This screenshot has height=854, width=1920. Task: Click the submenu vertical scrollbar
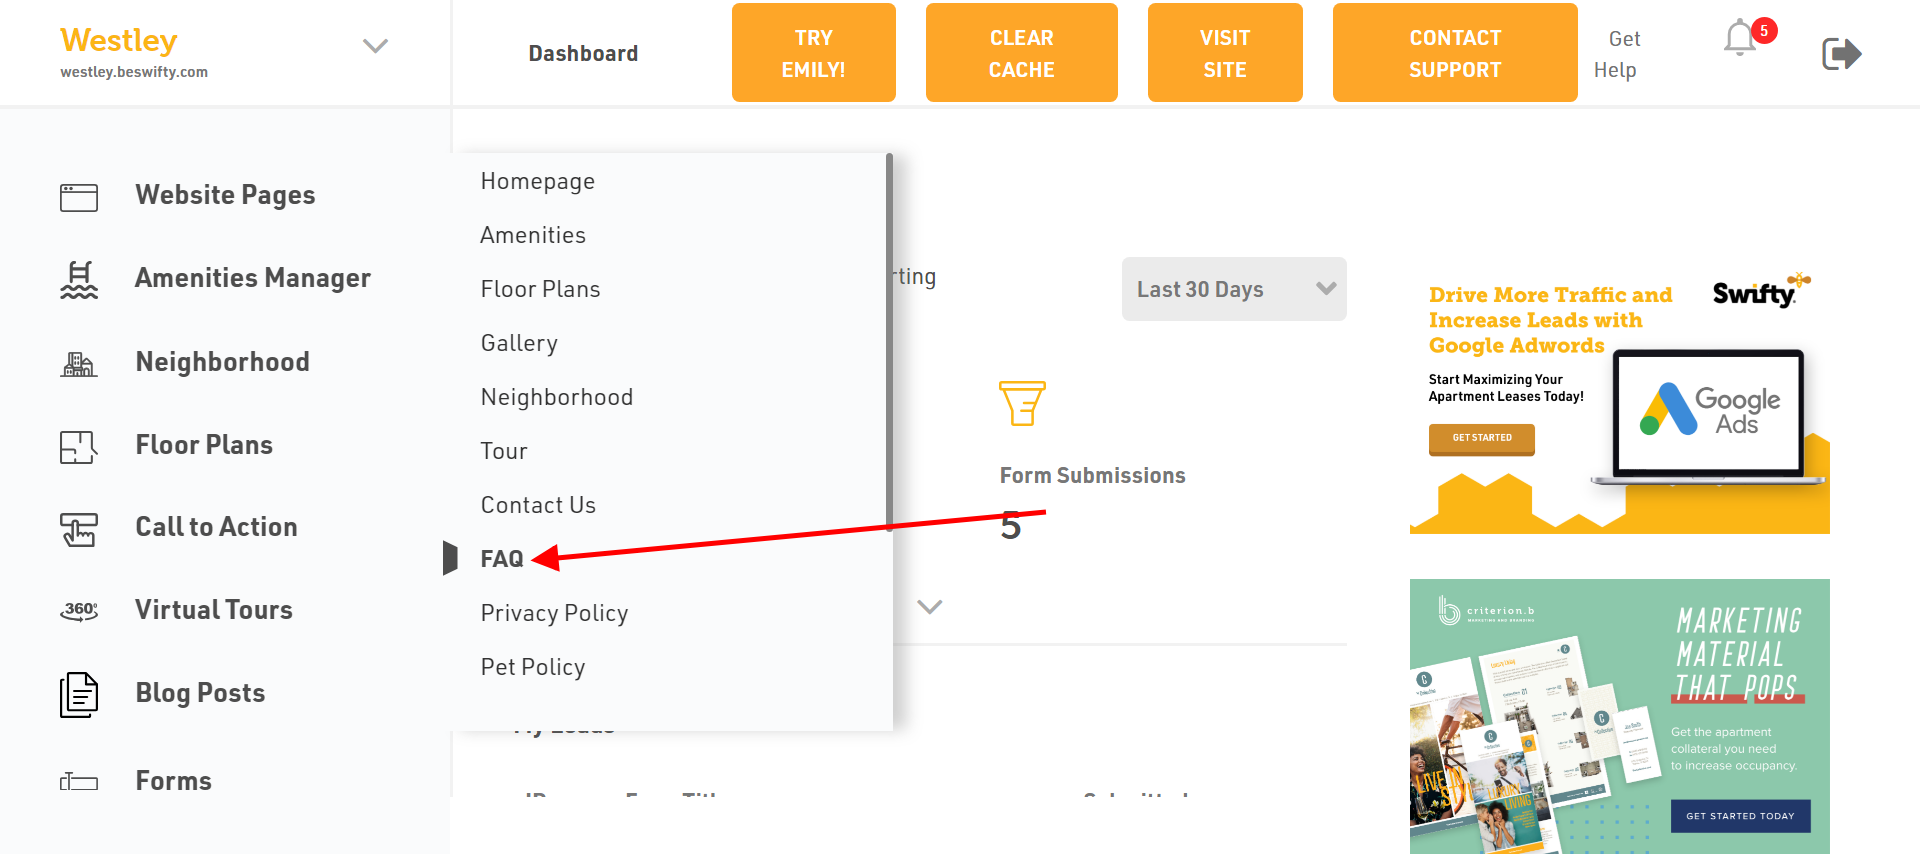(x=889, y=342)
